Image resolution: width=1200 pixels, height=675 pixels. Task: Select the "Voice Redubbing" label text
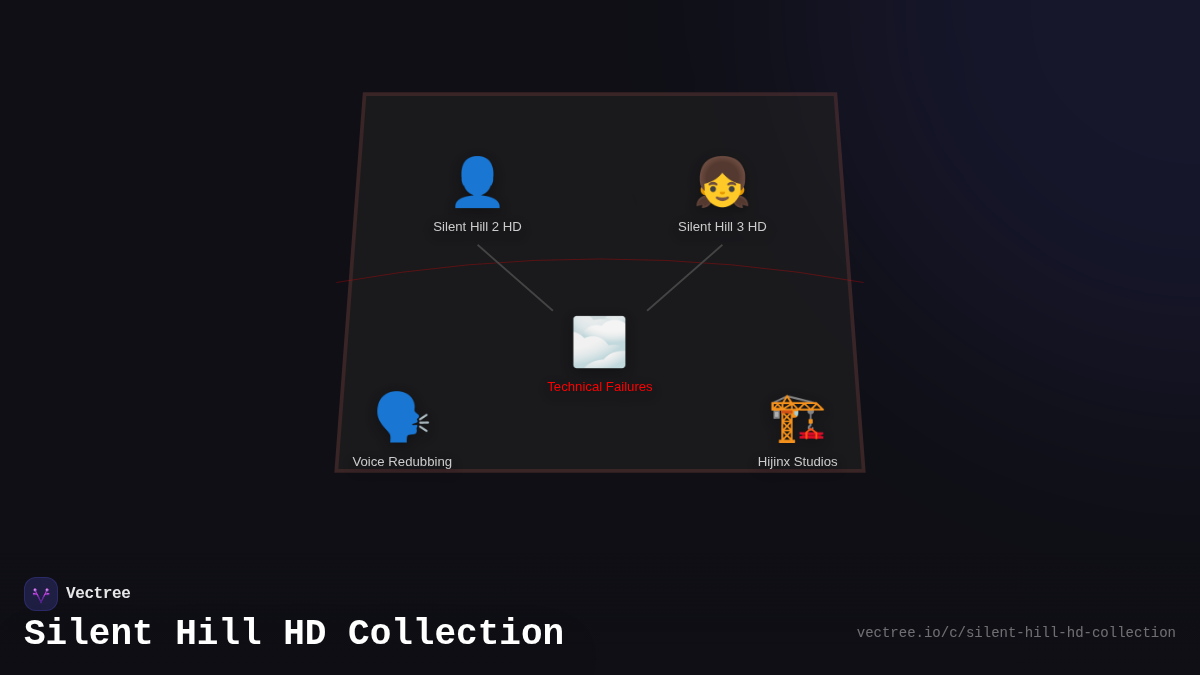402,461
